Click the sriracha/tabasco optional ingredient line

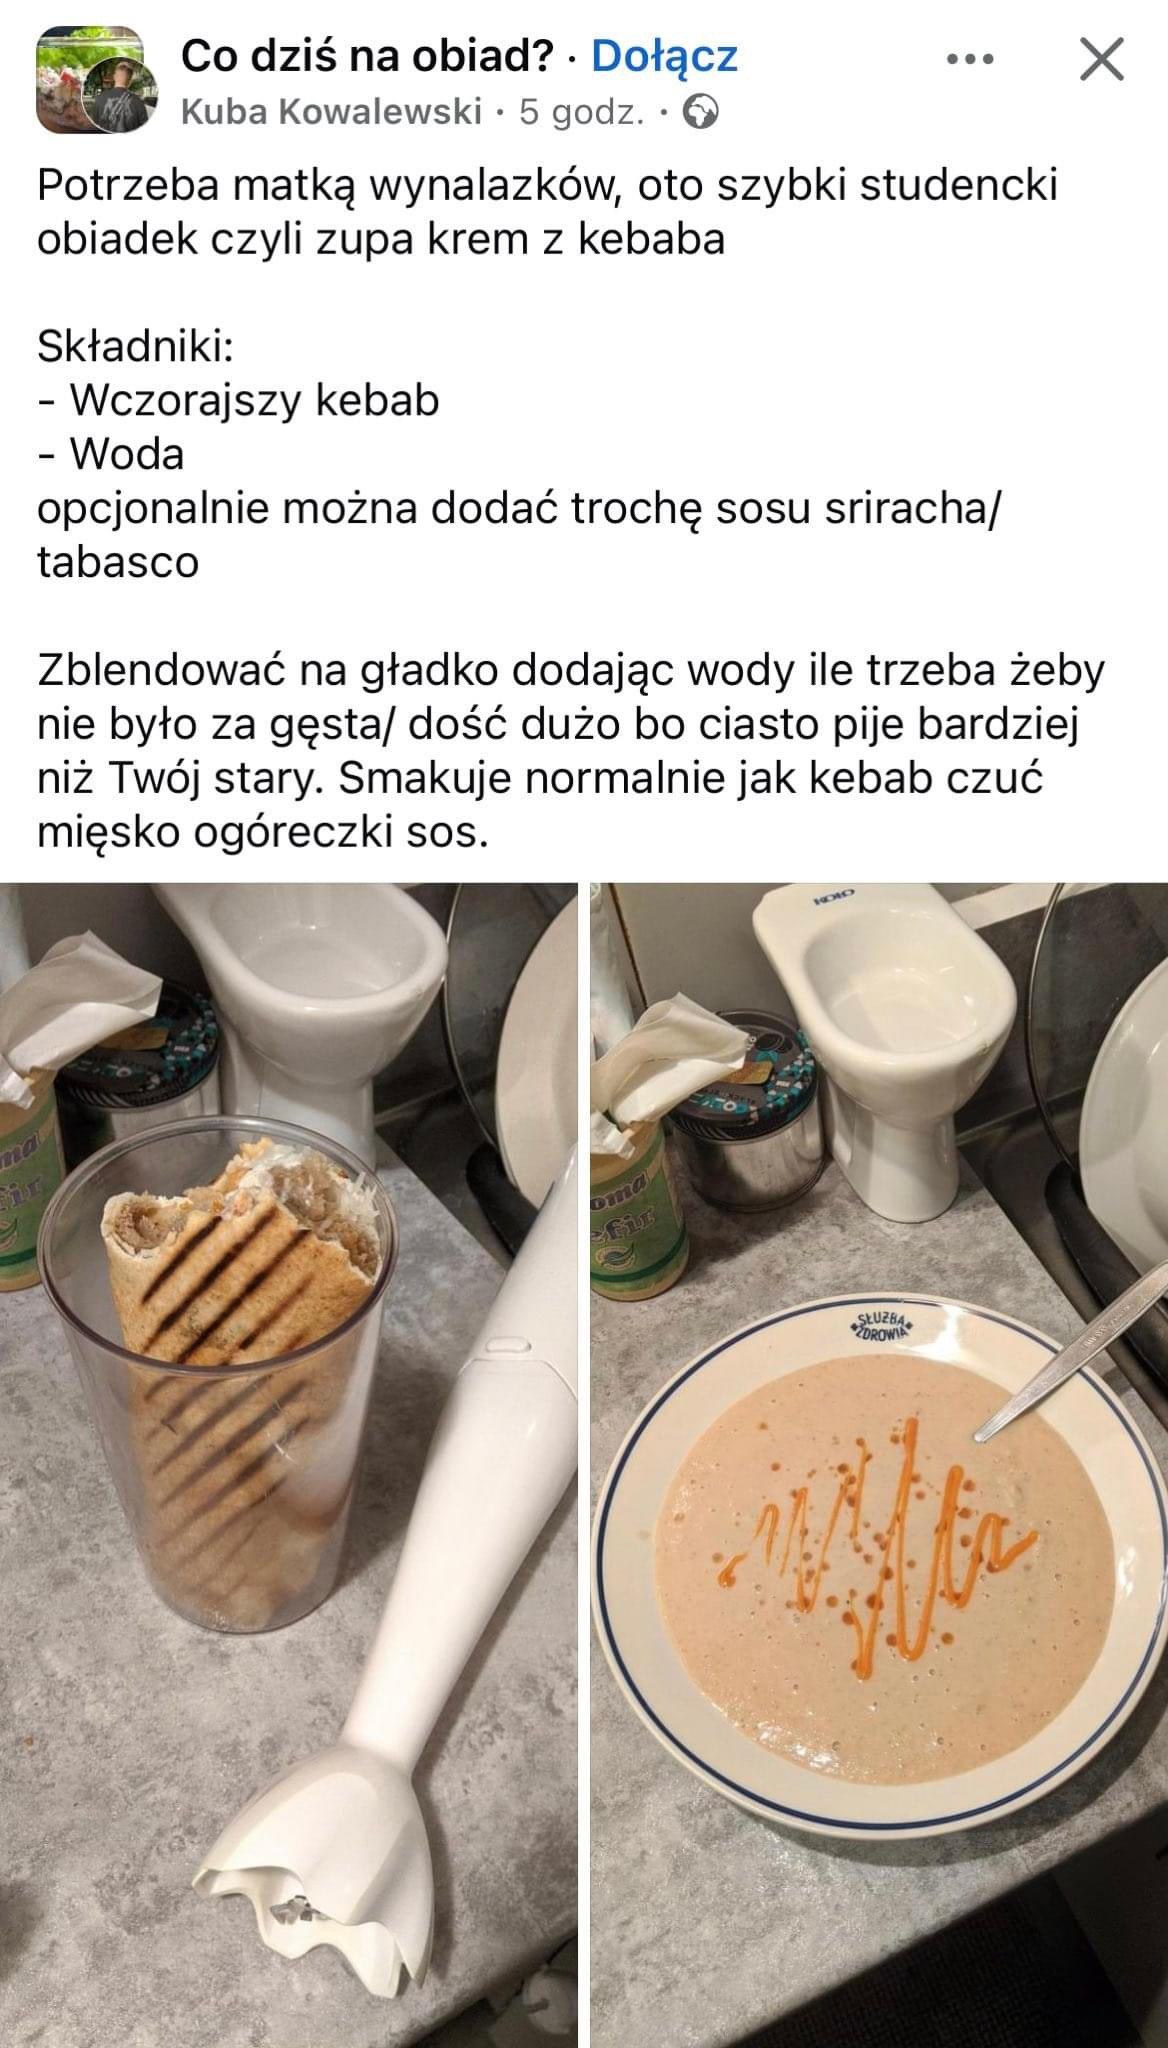point(519,535)
